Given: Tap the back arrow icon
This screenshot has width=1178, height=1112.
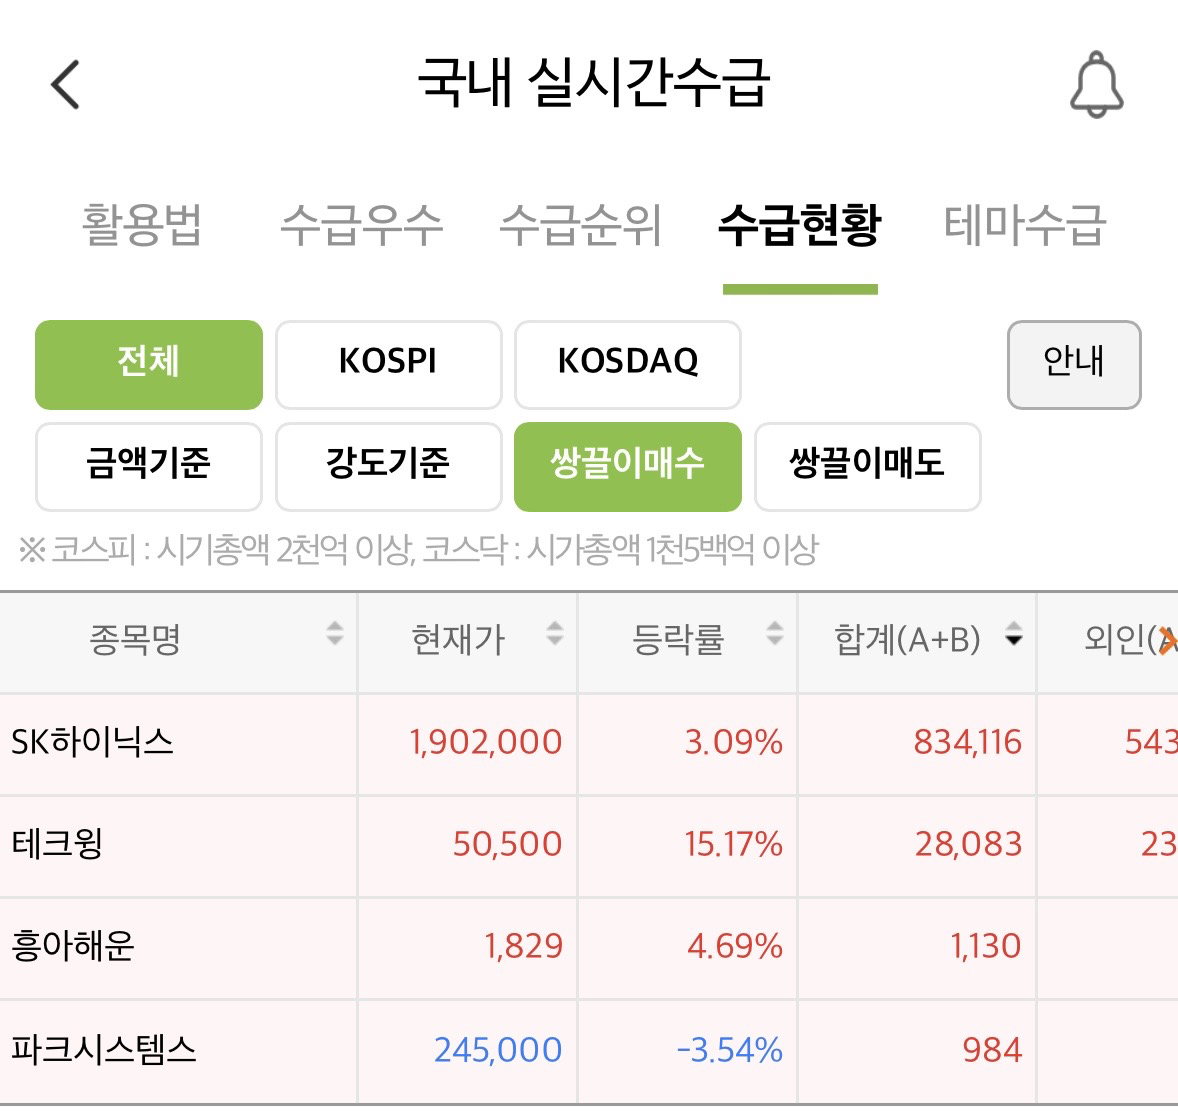Looking at the screenshot, I should 65,84.
